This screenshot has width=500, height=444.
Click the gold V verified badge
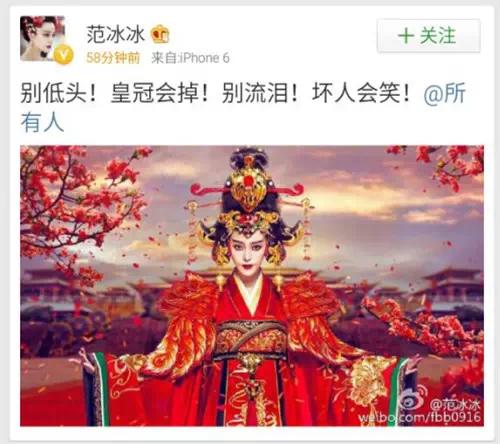coord(64,55)
